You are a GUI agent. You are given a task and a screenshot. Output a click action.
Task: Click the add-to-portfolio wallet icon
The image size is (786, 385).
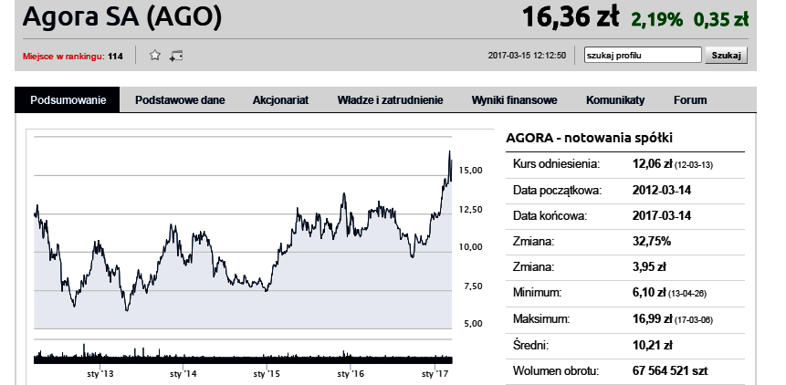176,56
